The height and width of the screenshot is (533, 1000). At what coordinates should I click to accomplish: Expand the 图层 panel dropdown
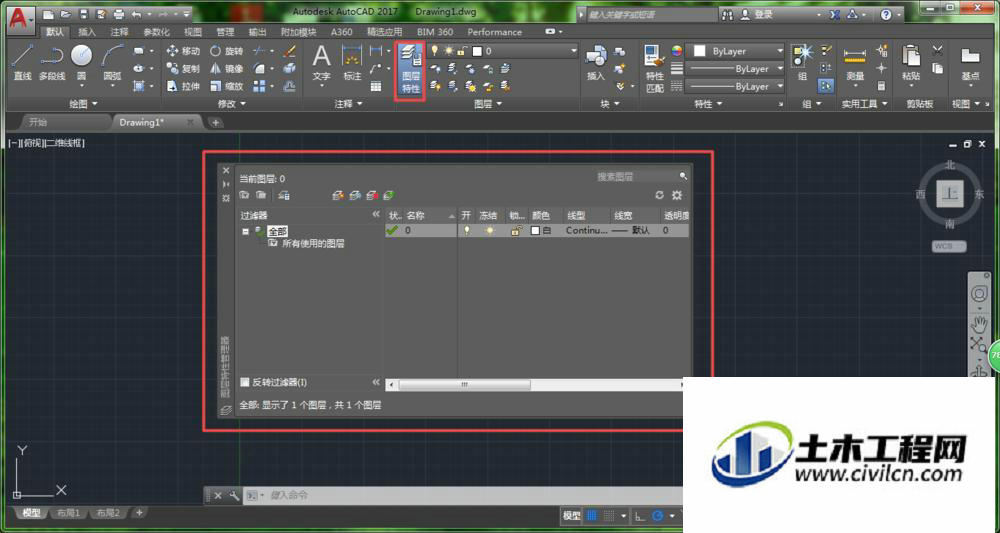click(x=488, y=103)
